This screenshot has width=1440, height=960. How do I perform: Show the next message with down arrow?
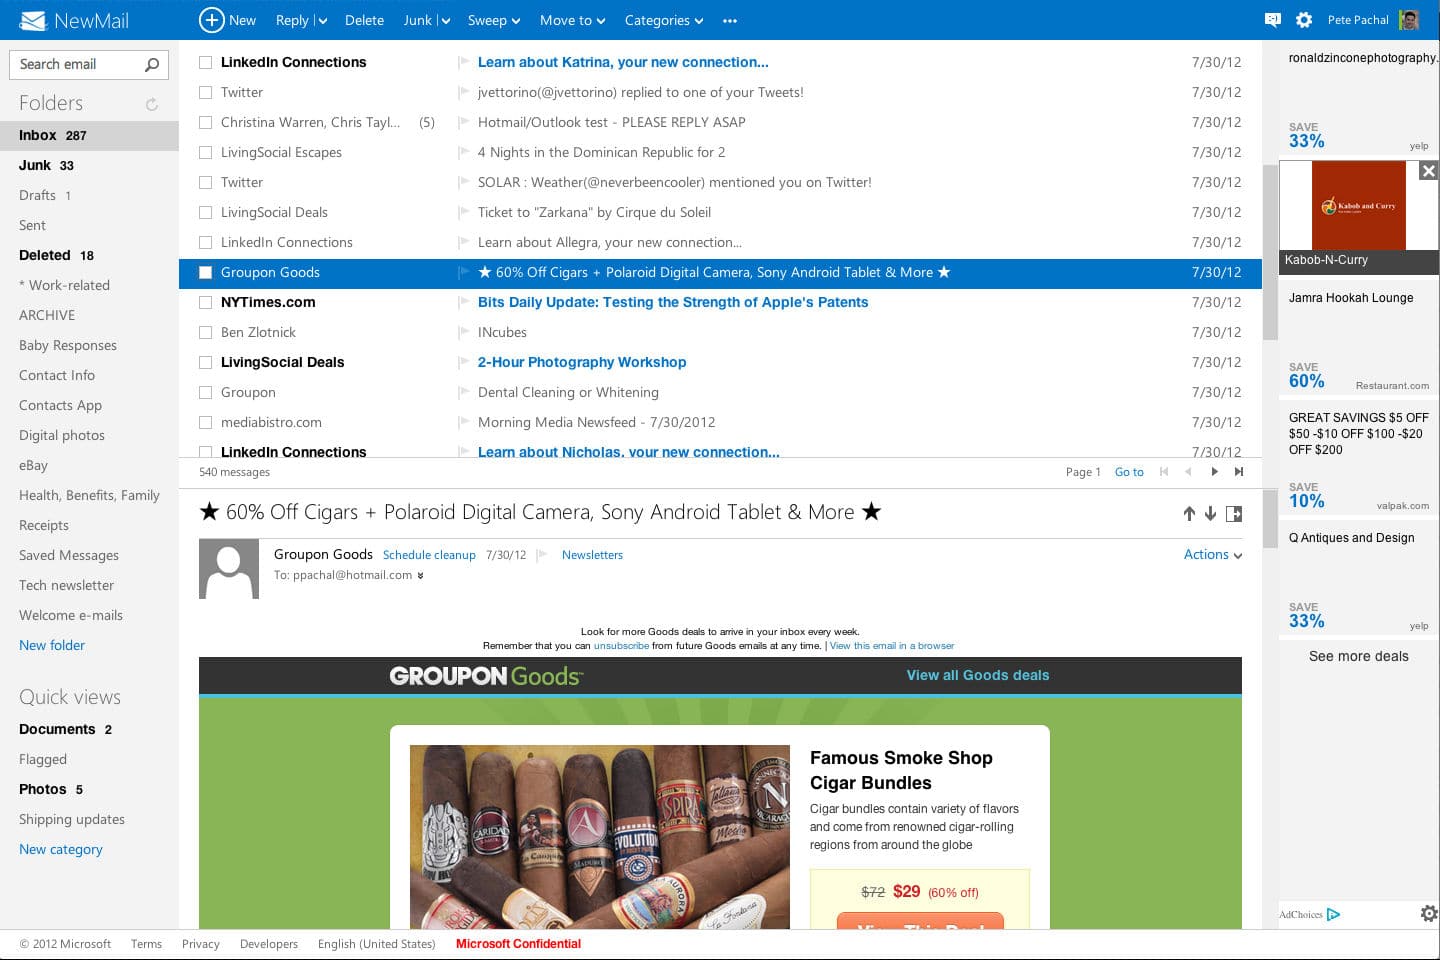[1210, 513]
